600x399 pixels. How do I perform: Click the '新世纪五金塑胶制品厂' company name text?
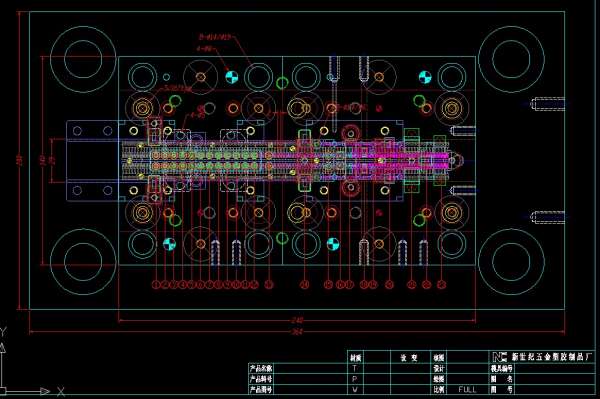click(552, 357)
